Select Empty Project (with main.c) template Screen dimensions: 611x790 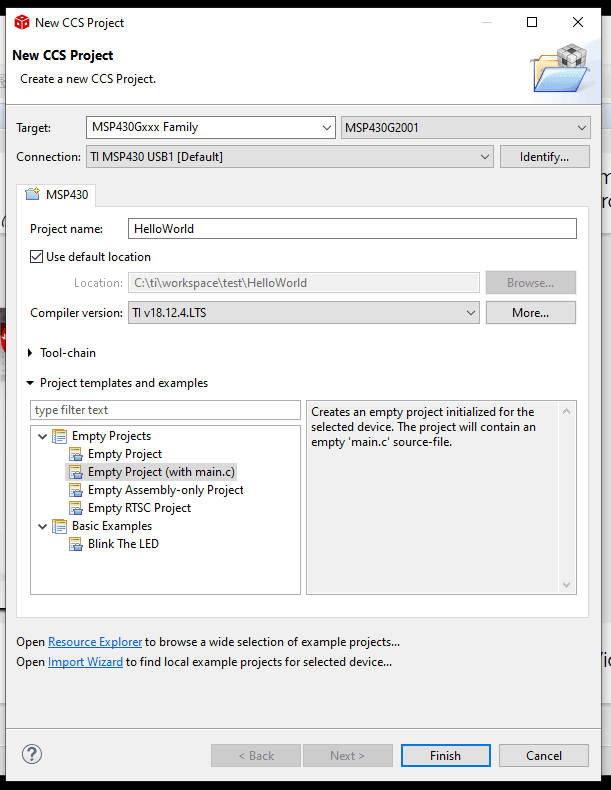click(x=161, y=472)
